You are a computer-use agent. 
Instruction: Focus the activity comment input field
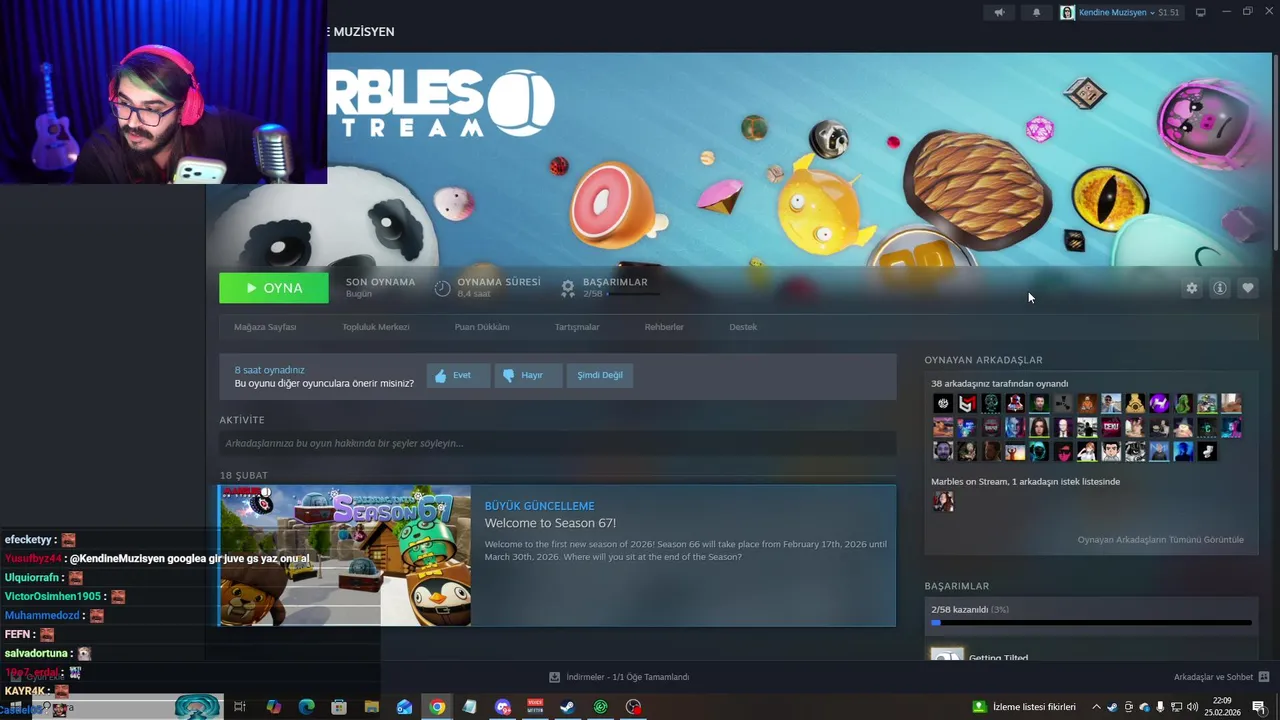pos(558,443)
